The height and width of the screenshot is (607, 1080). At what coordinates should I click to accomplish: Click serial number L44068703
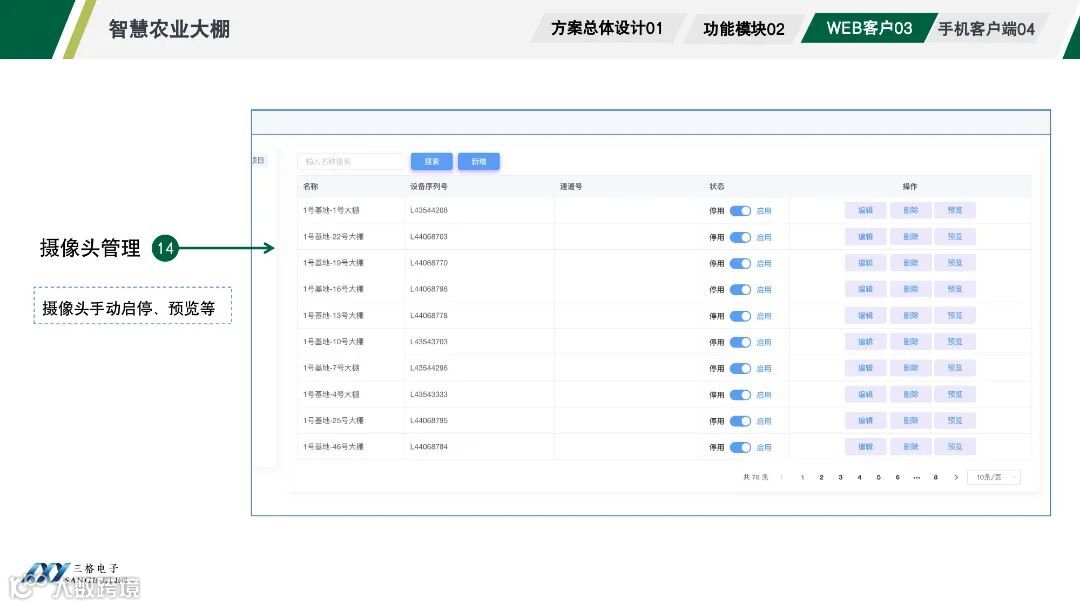click(x=428, y=236)
